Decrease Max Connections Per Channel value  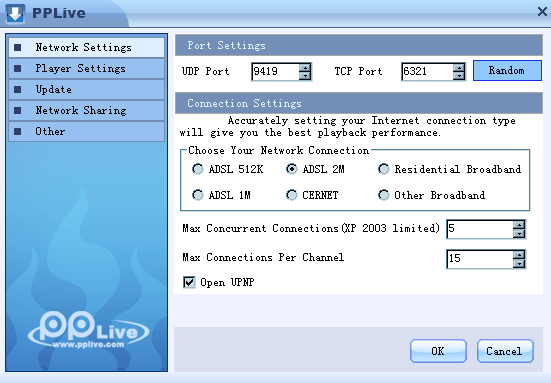519,264
